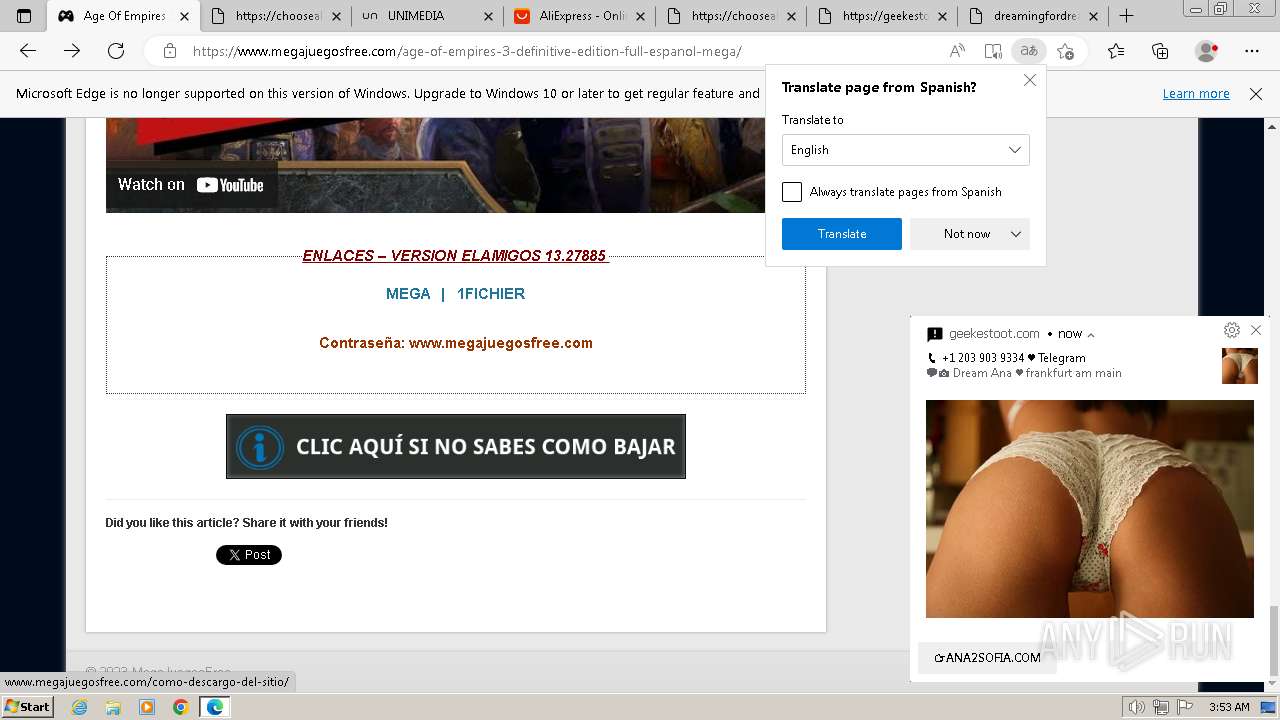
Task: Click the Internet Explorer taskbar icon
Action: (x=79, y=707)
